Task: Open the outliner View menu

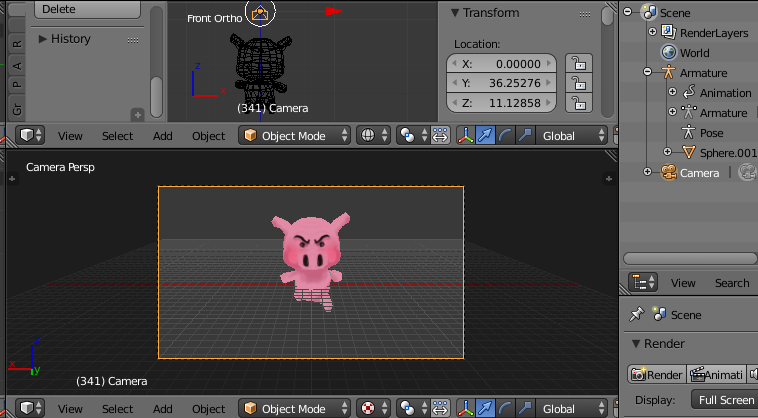Action: (x=683, y=283)
